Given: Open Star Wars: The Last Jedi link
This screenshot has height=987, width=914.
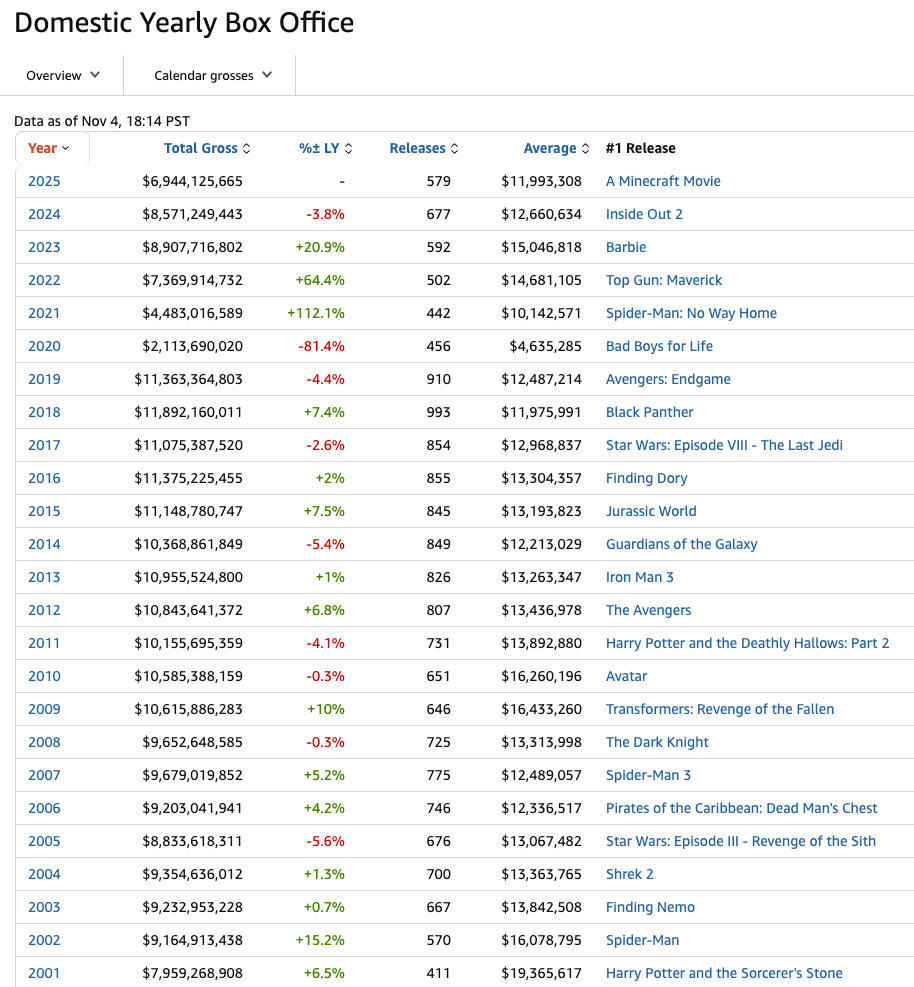Looking at the screenshot, I should (724, 446).
